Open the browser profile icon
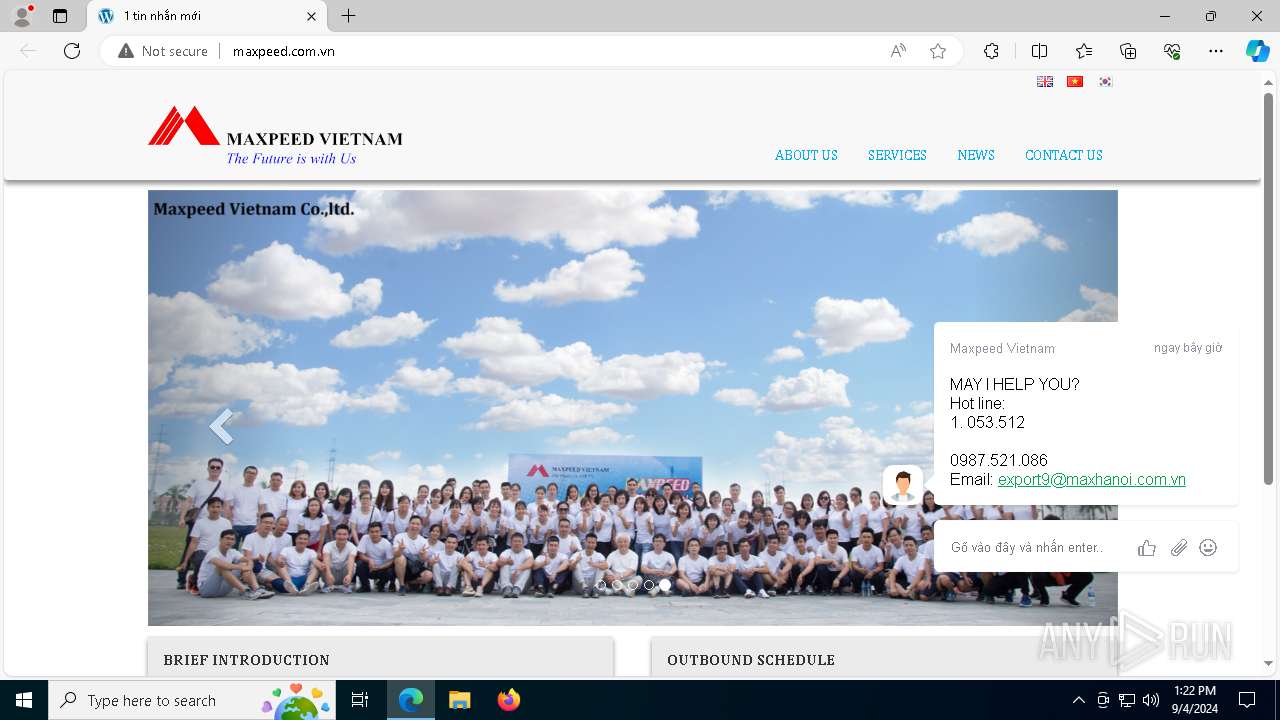 [22, 16]
